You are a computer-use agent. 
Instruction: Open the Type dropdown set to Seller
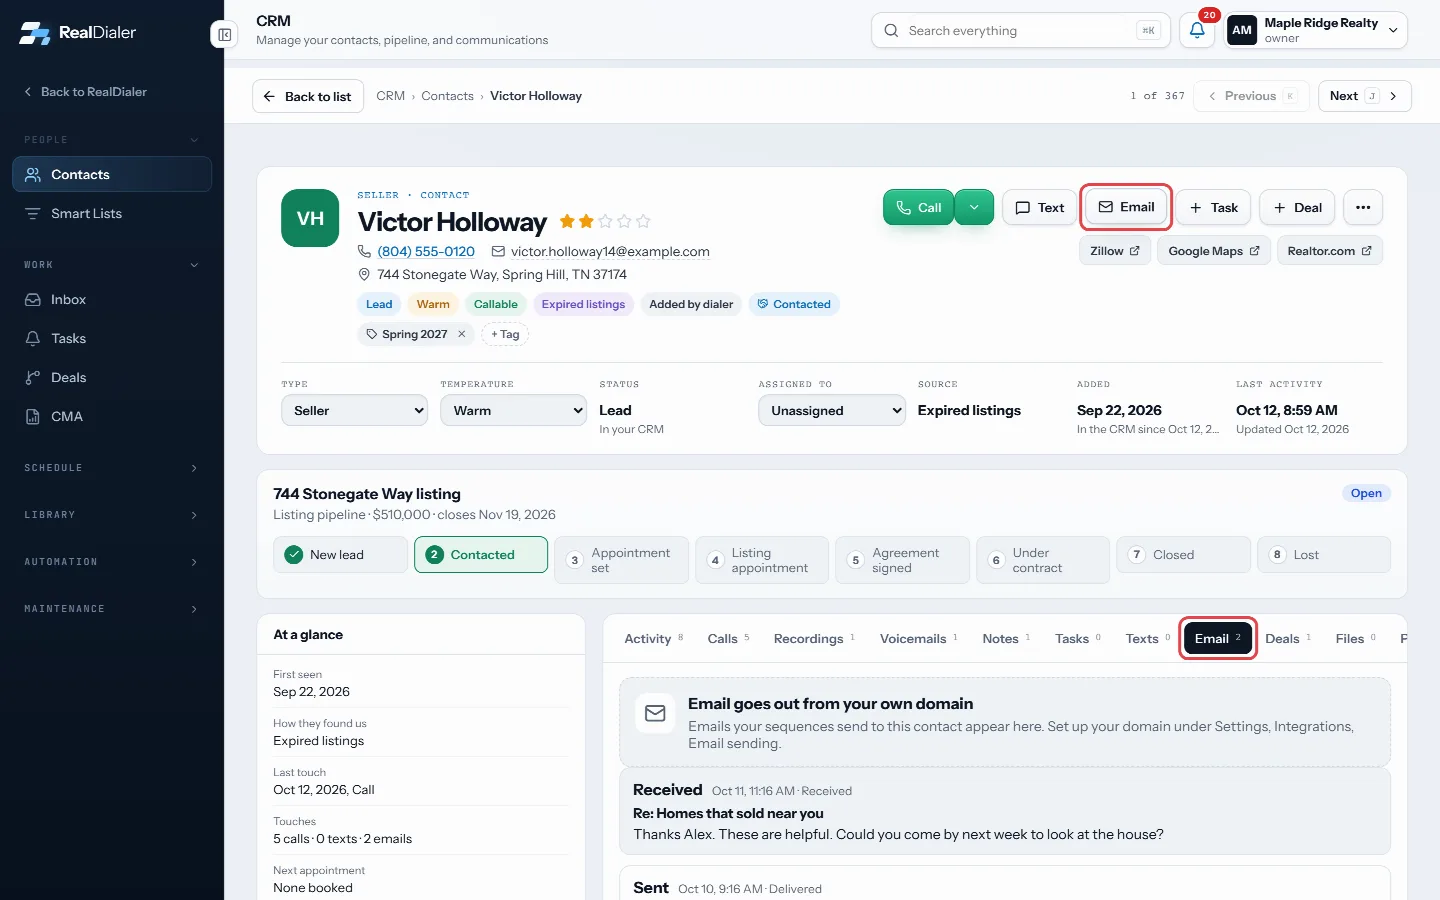[x=354, y=410]
